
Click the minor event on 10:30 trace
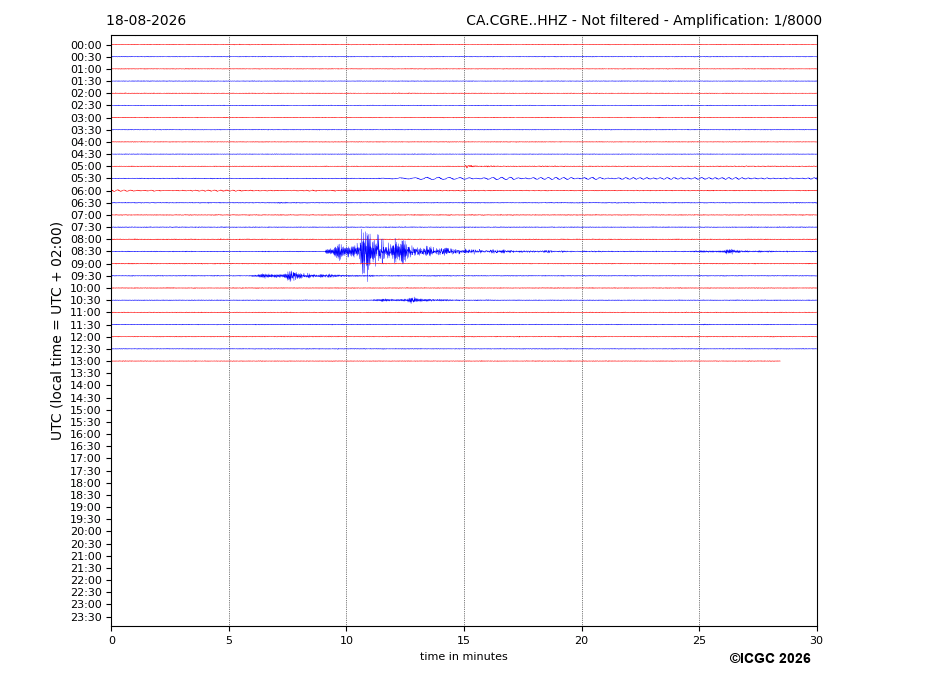pos(412,300)
